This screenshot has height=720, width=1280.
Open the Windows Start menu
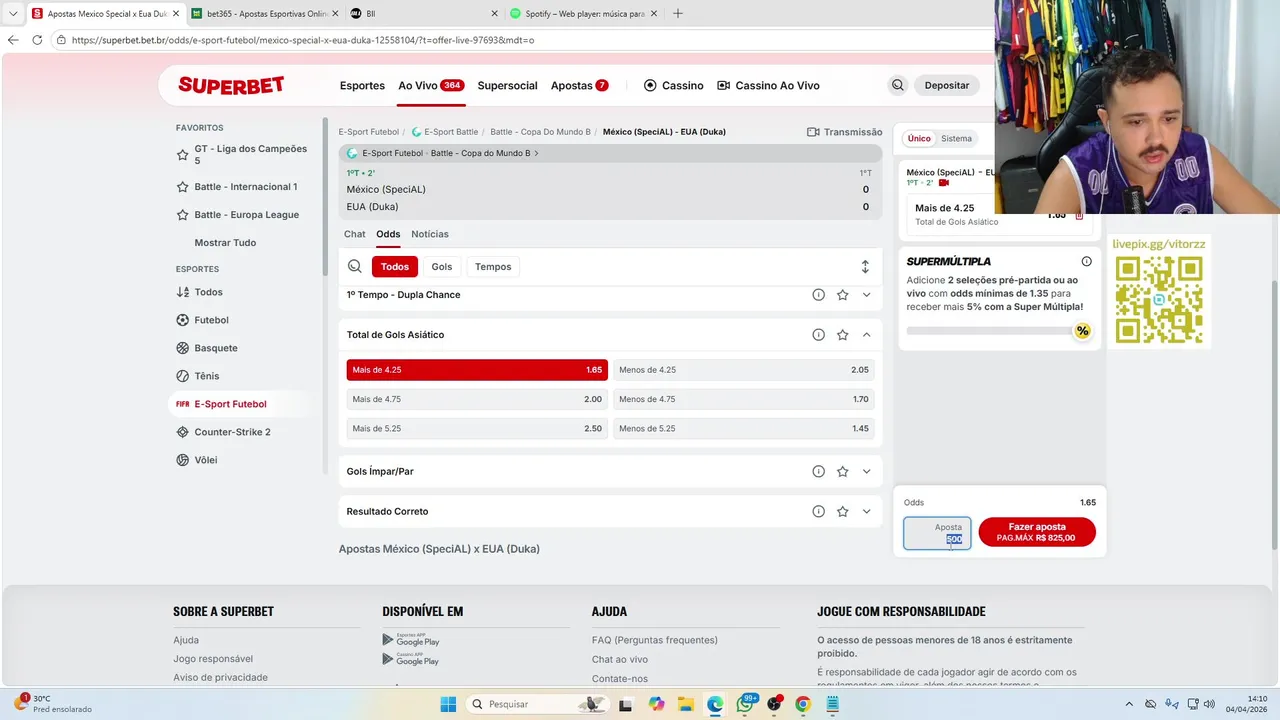448,704
